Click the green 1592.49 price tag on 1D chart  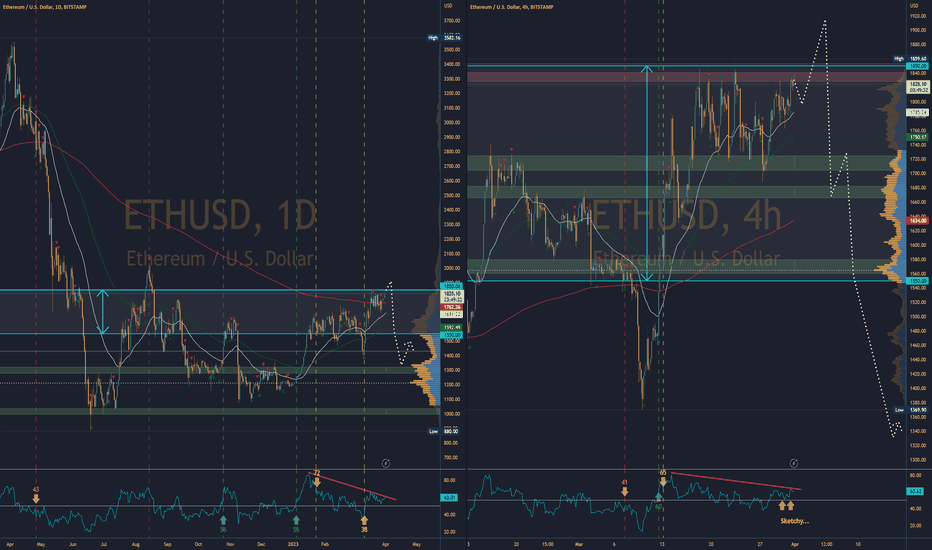(x=451, y=328)
